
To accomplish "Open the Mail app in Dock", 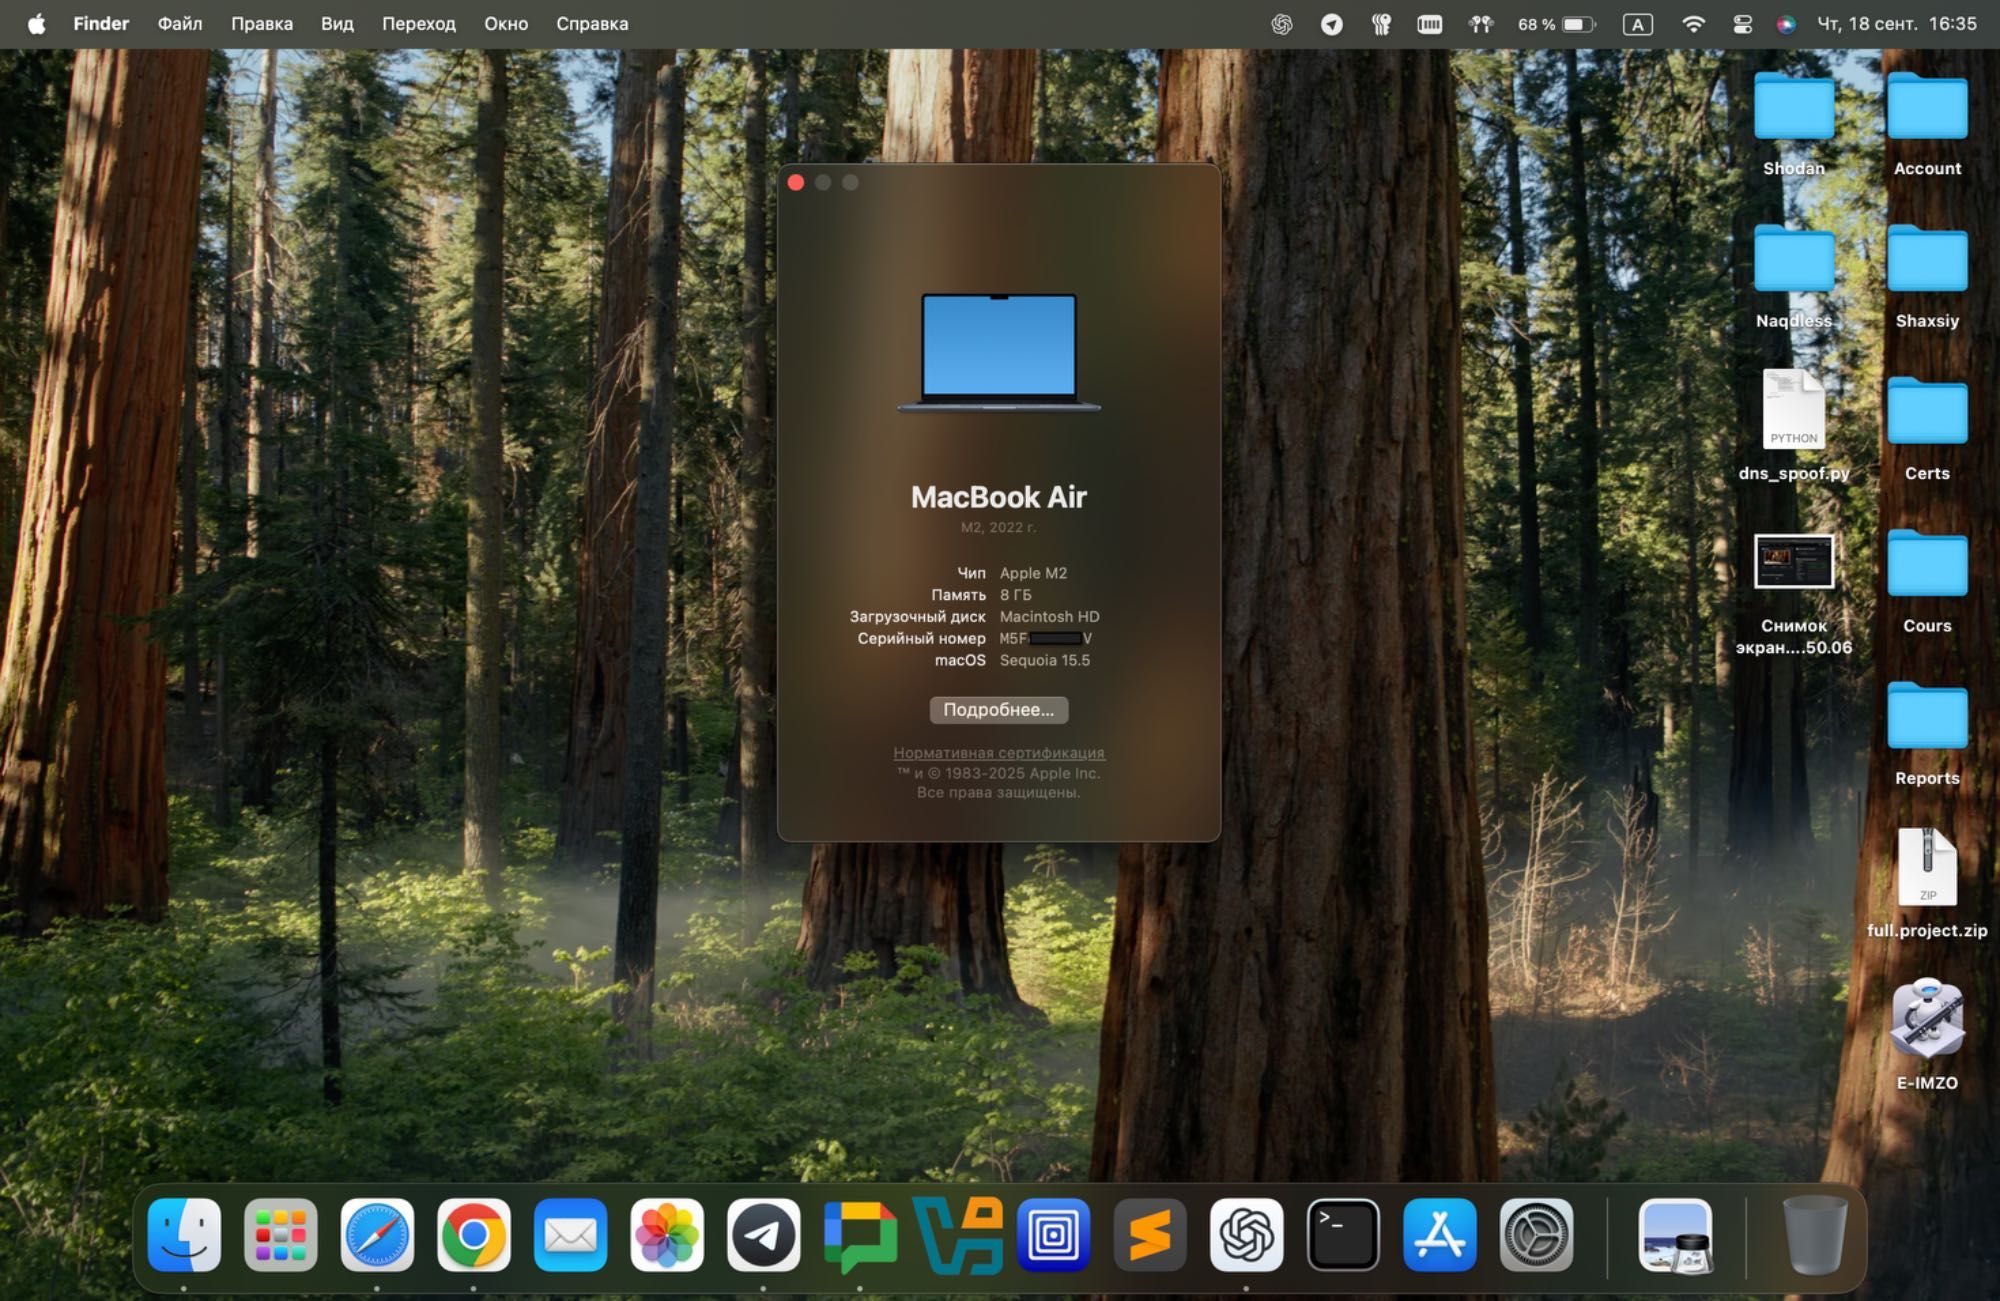I will tap(570, 1235).
